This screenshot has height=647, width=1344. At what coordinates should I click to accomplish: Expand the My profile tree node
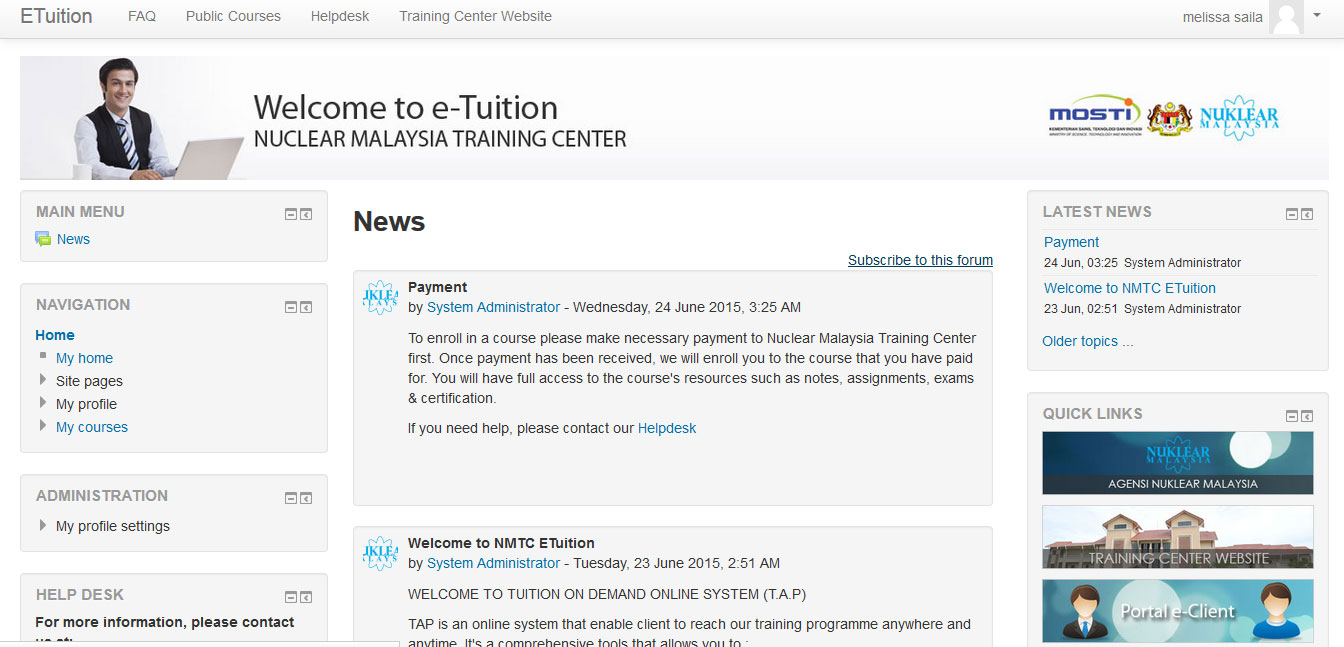[43, 403]
